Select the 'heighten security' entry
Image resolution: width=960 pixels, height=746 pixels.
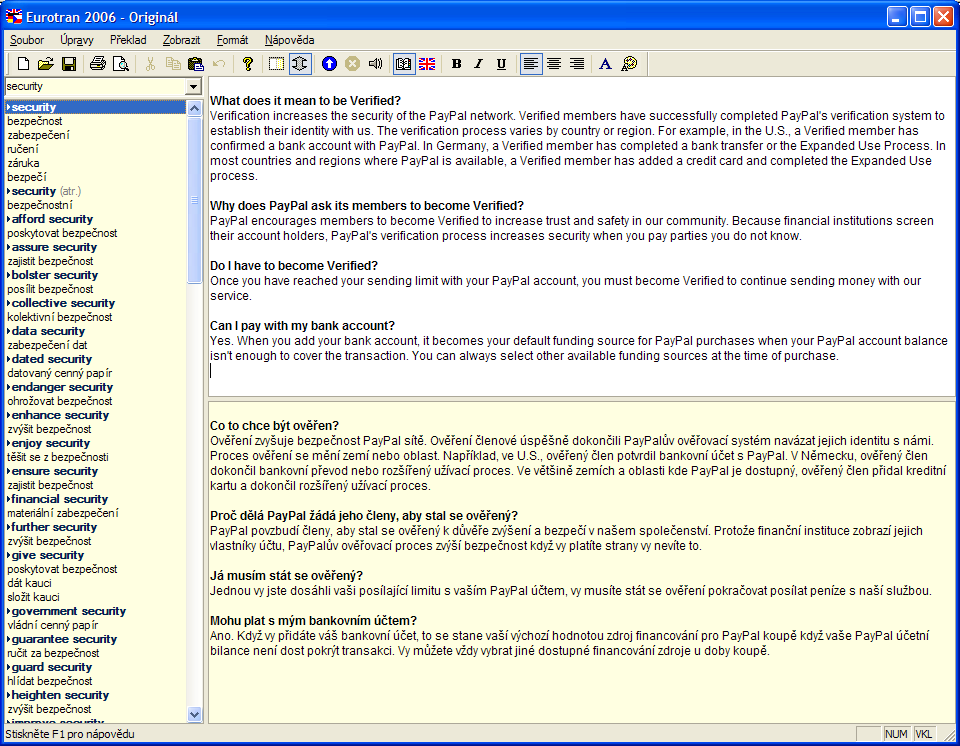[x=60, y=695]
